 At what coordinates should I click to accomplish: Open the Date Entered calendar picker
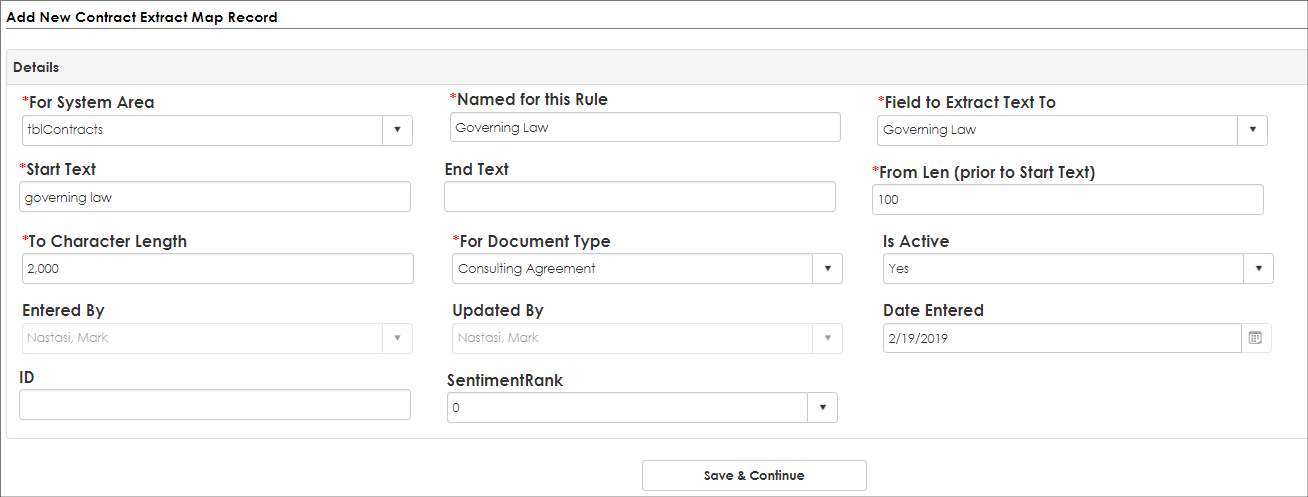1255,338
